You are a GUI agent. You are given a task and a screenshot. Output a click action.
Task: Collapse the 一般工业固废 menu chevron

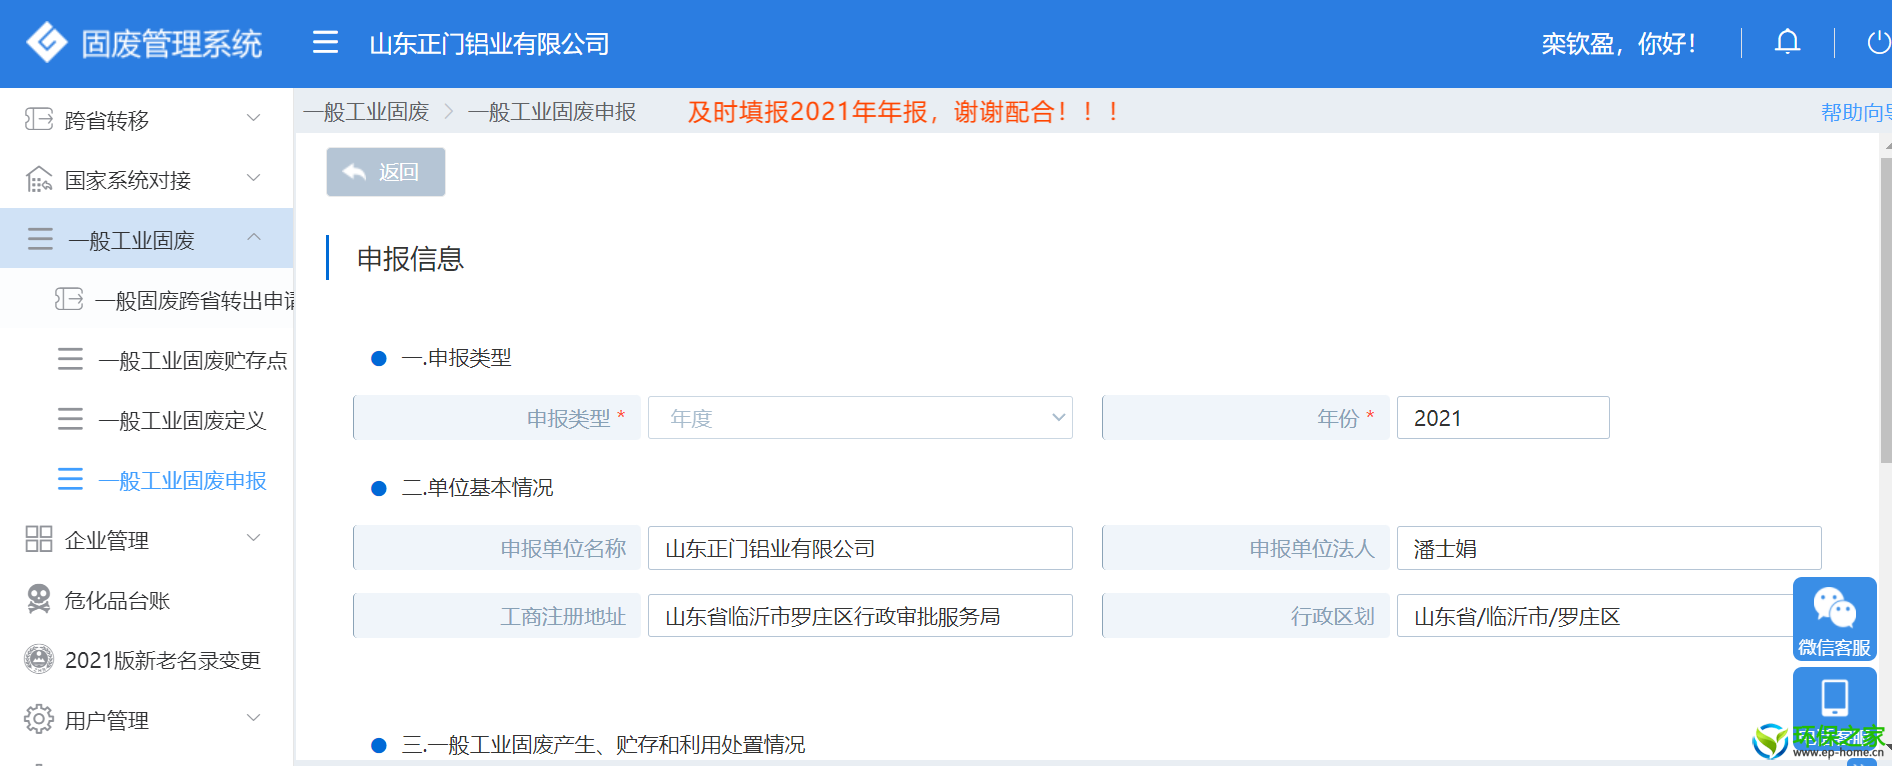click(x=254, y=237)
